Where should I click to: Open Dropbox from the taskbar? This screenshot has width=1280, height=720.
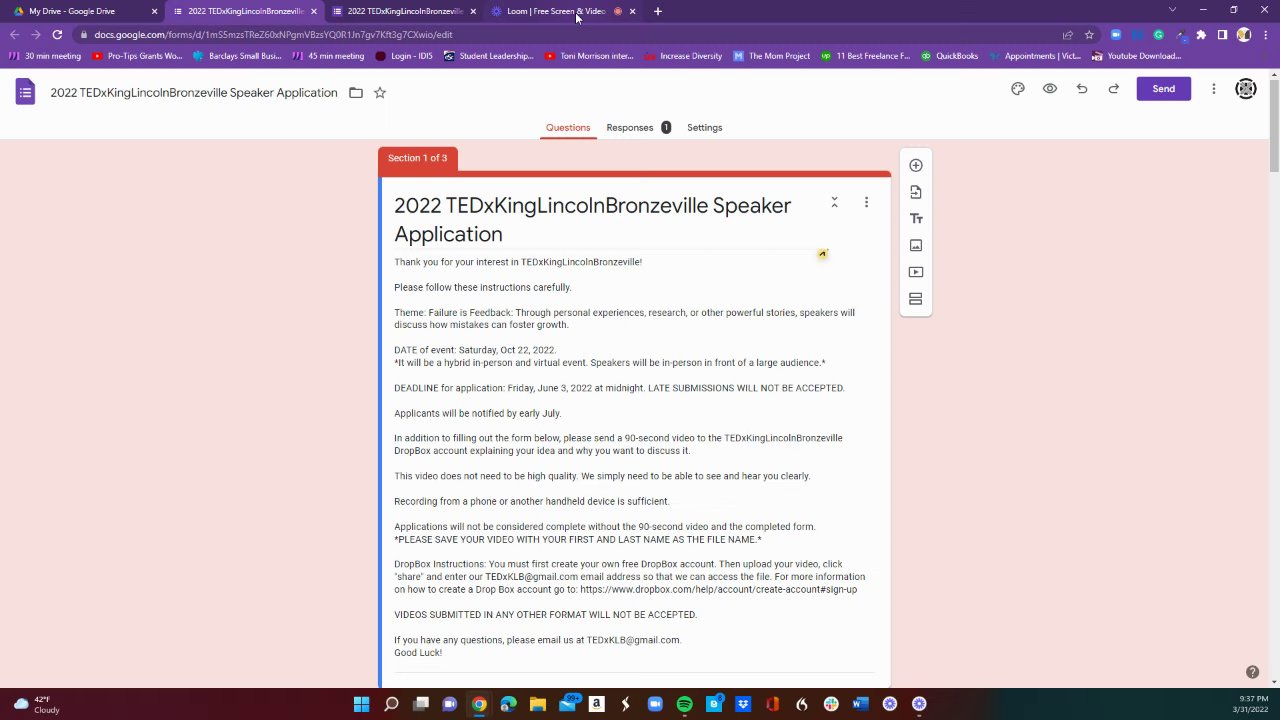[743, 704]
